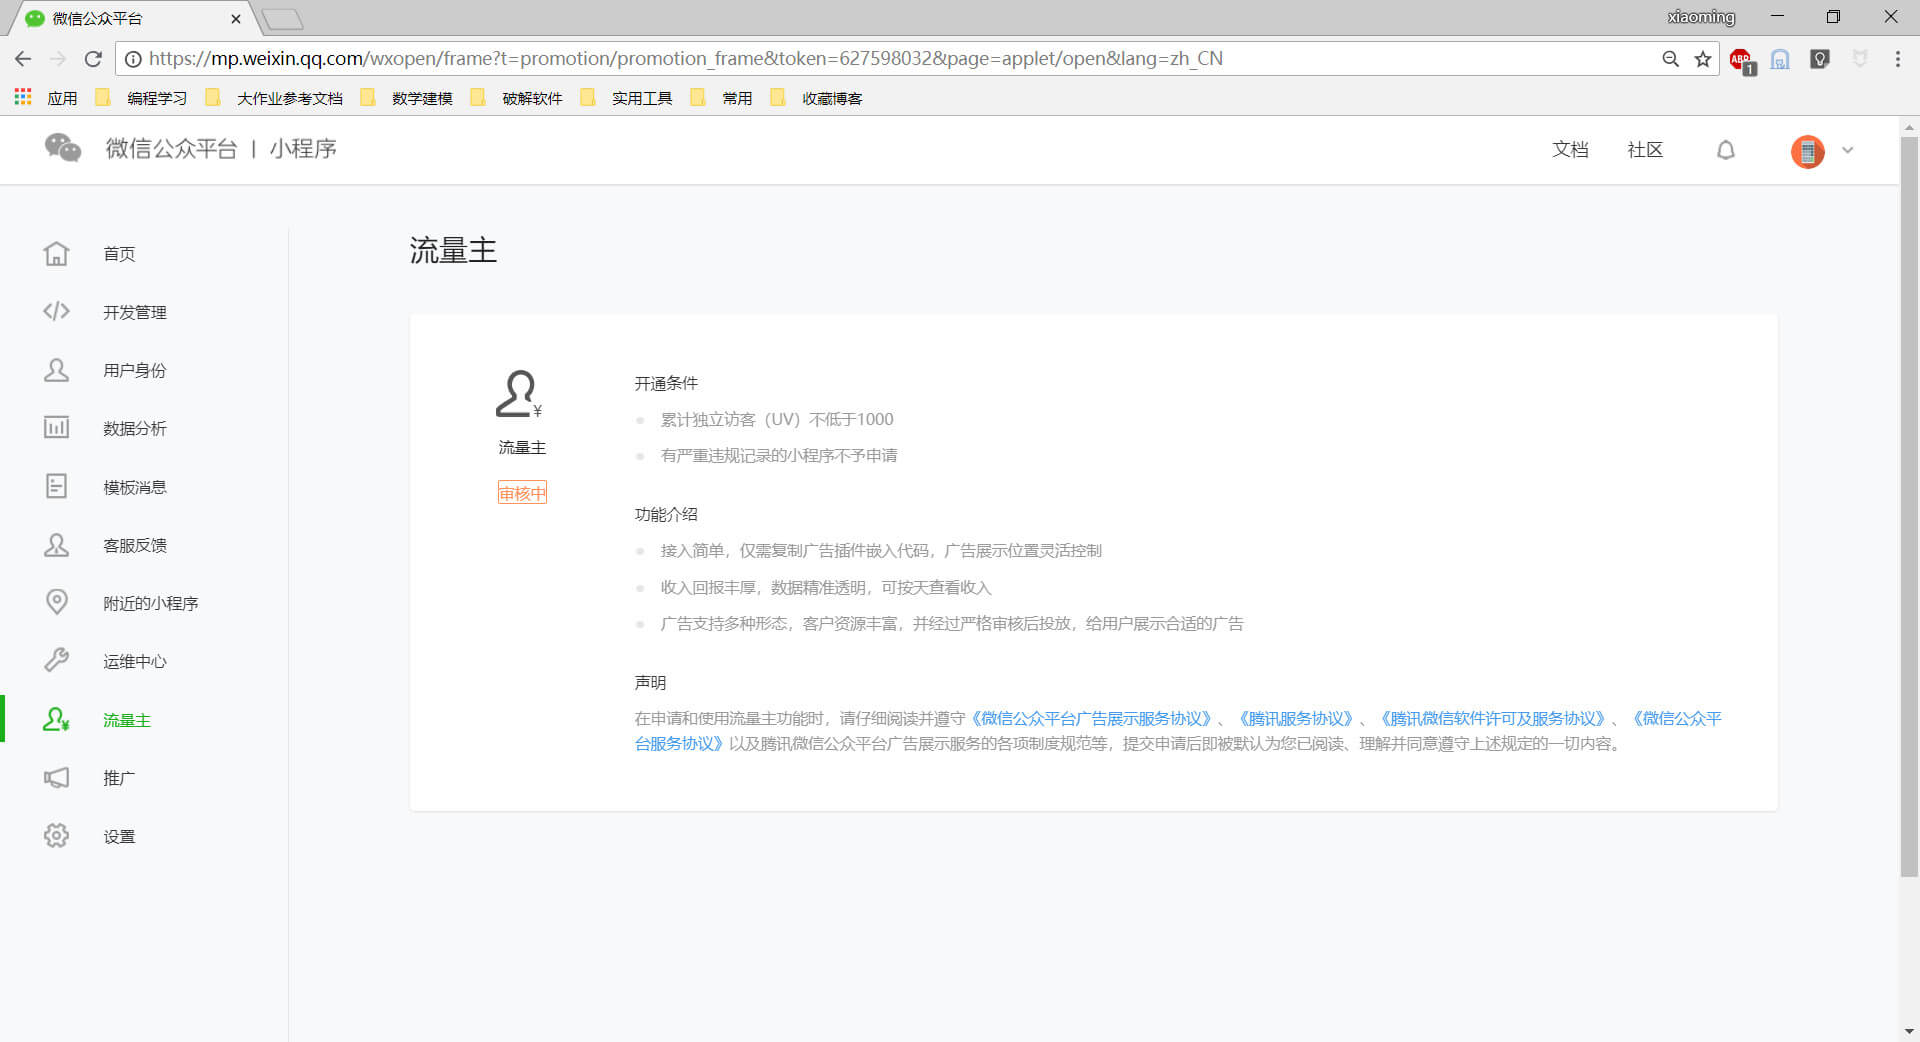Image resolution: width=1920 pixels, height=1042 pixels.
Task: Open the 破解软件 bookmark folder
Action: pyautogui.click(x=517, y=98)
